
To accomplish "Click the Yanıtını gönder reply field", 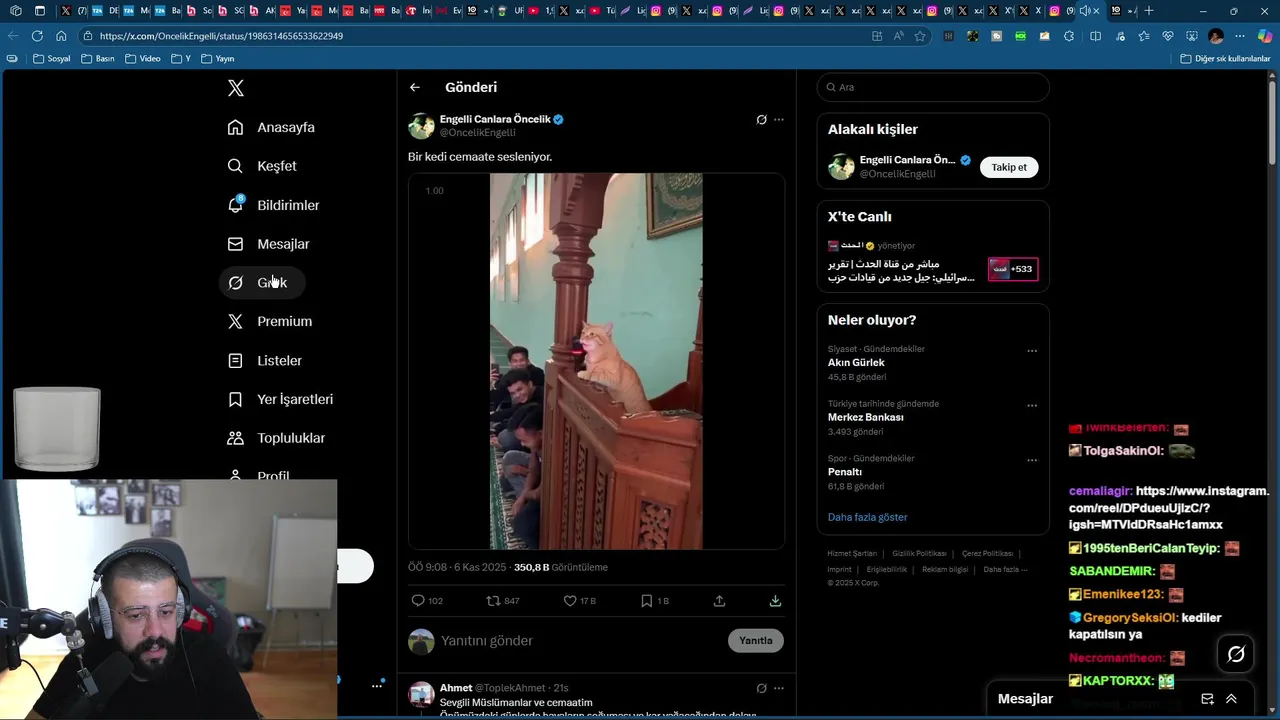I will tap(580, 641).
